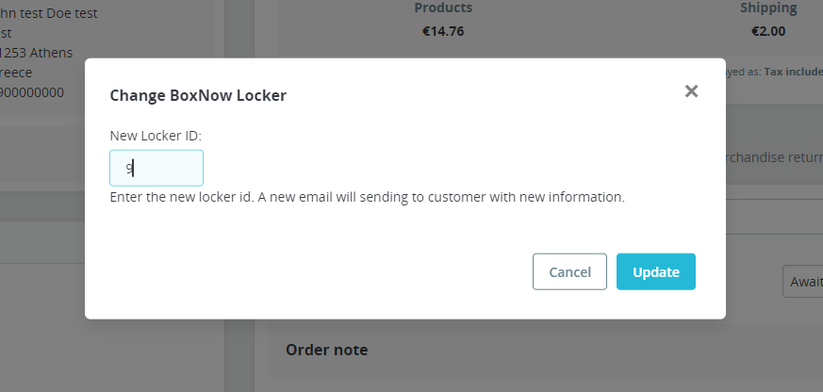Click the Products column label
This screenshot has height=392, width=823.
(443, 8)
